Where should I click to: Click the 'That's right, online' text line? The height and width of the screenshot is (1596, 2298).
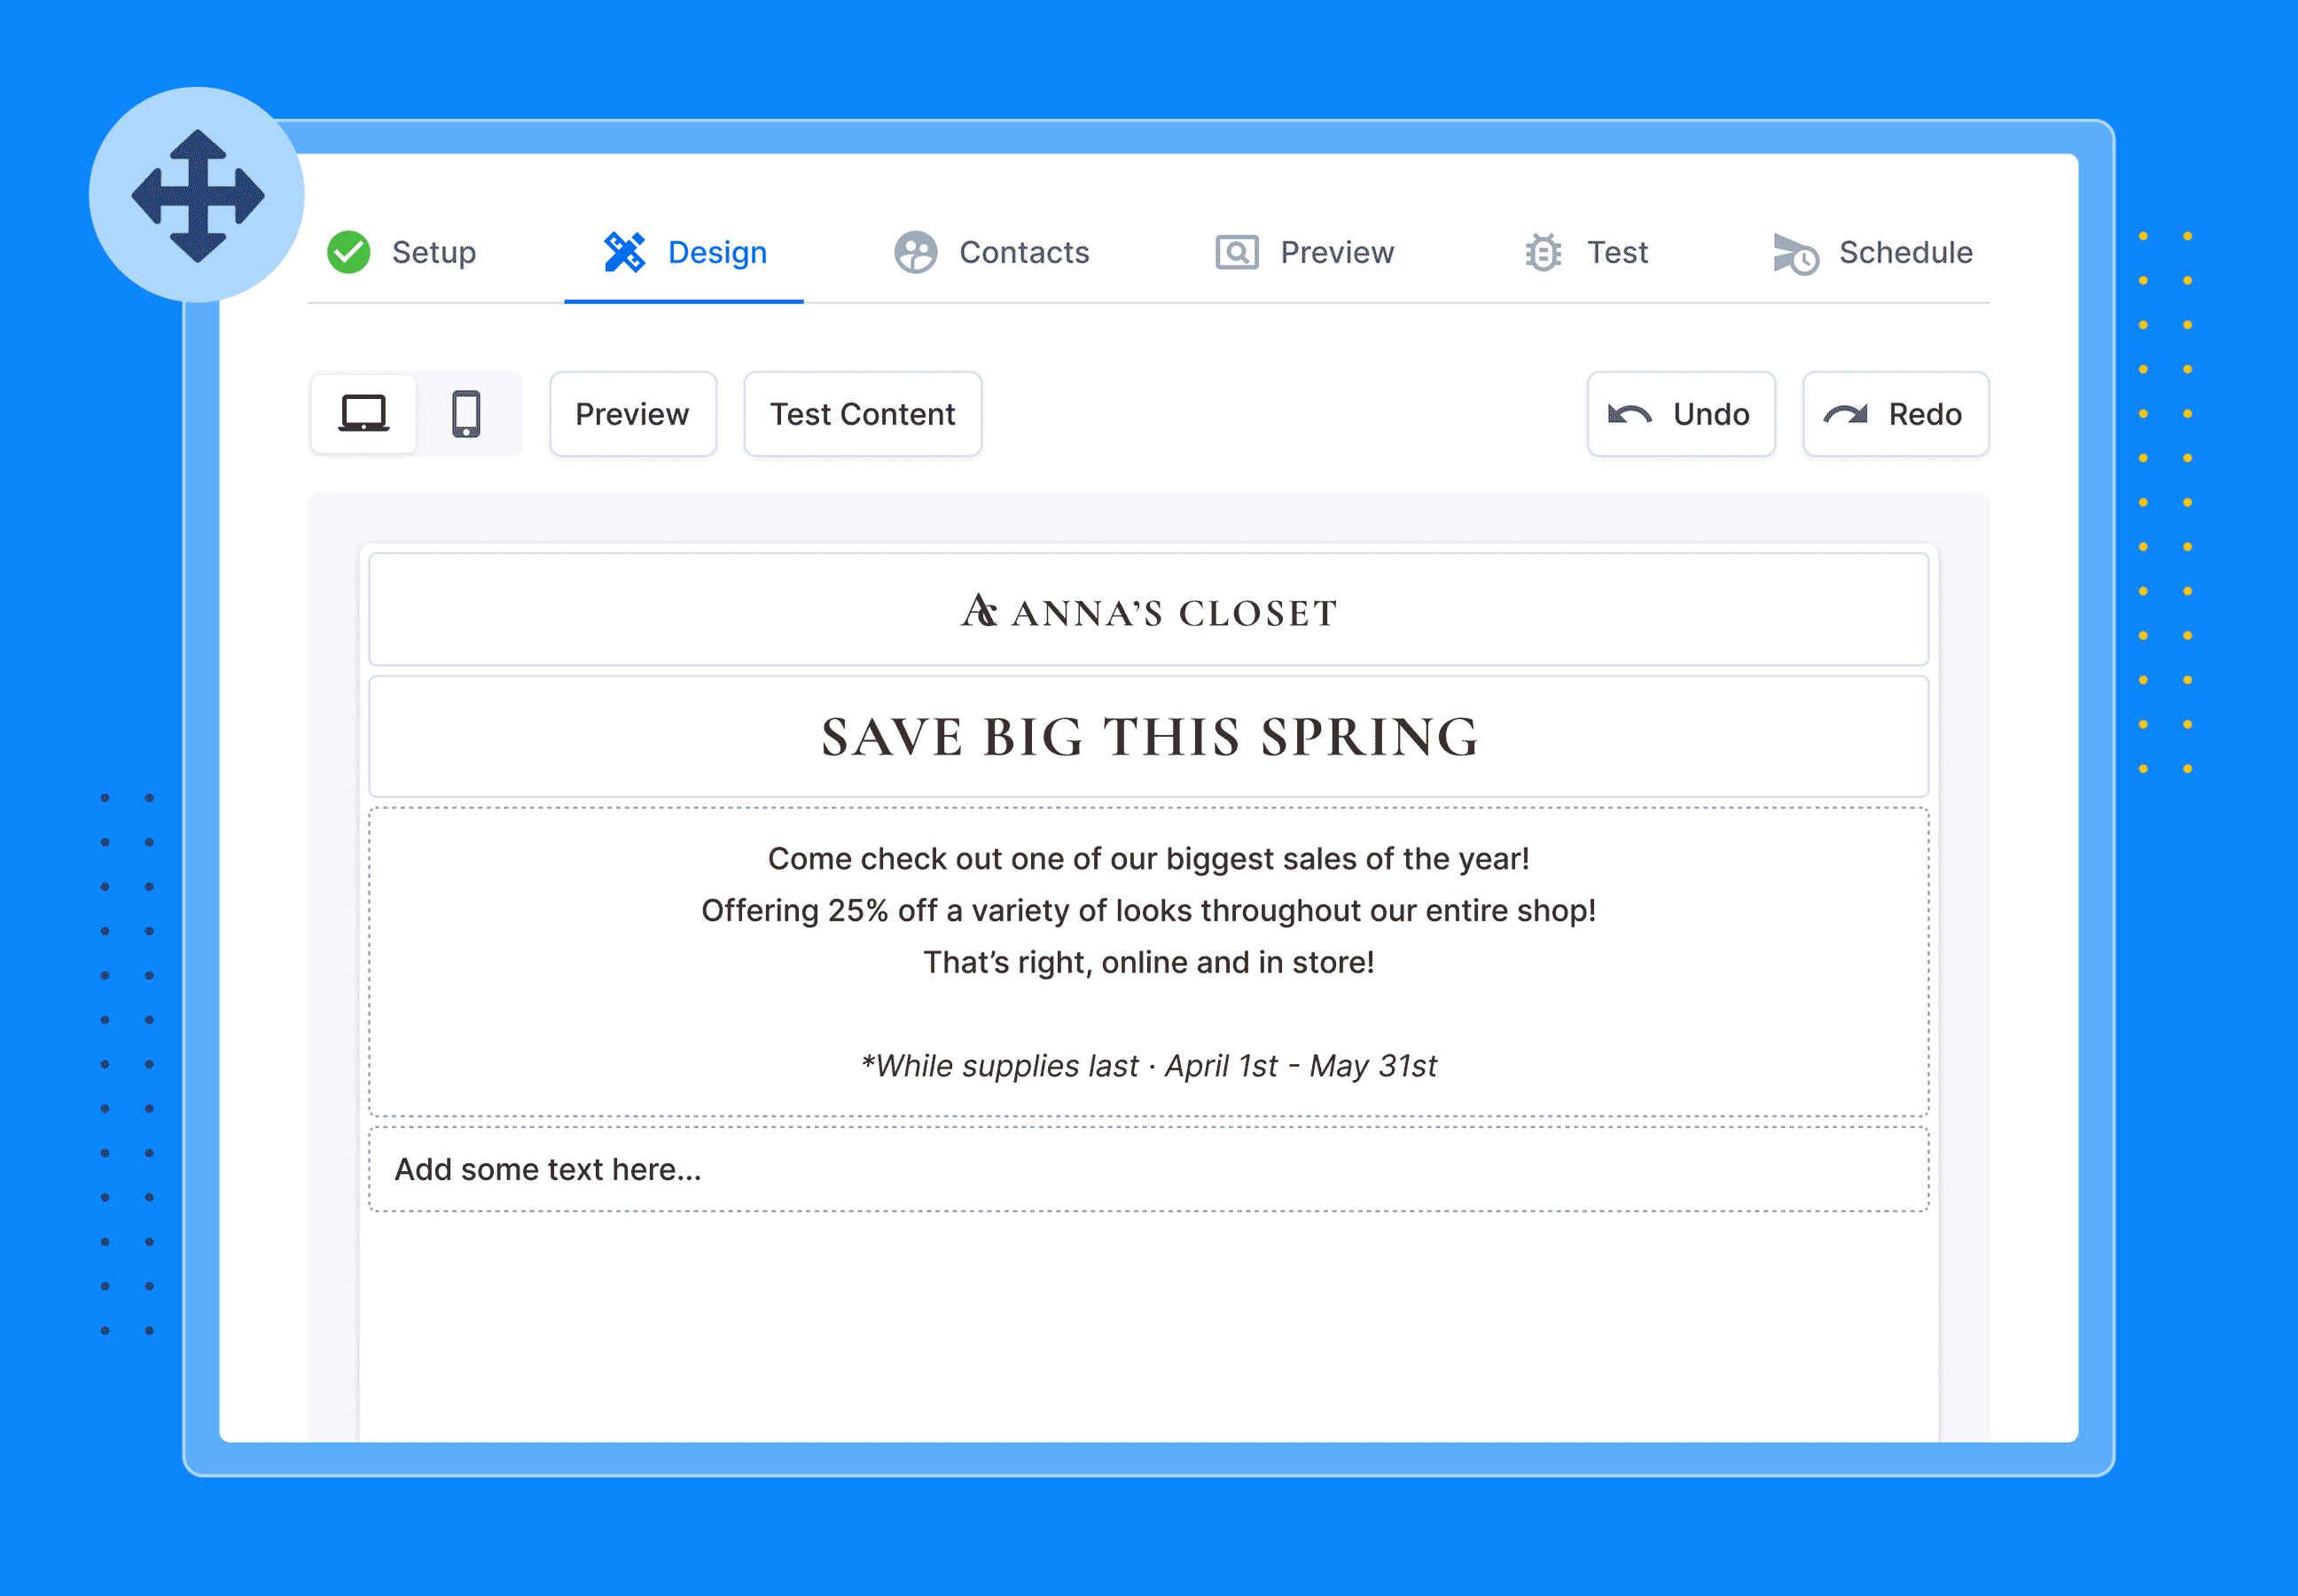1148,962
